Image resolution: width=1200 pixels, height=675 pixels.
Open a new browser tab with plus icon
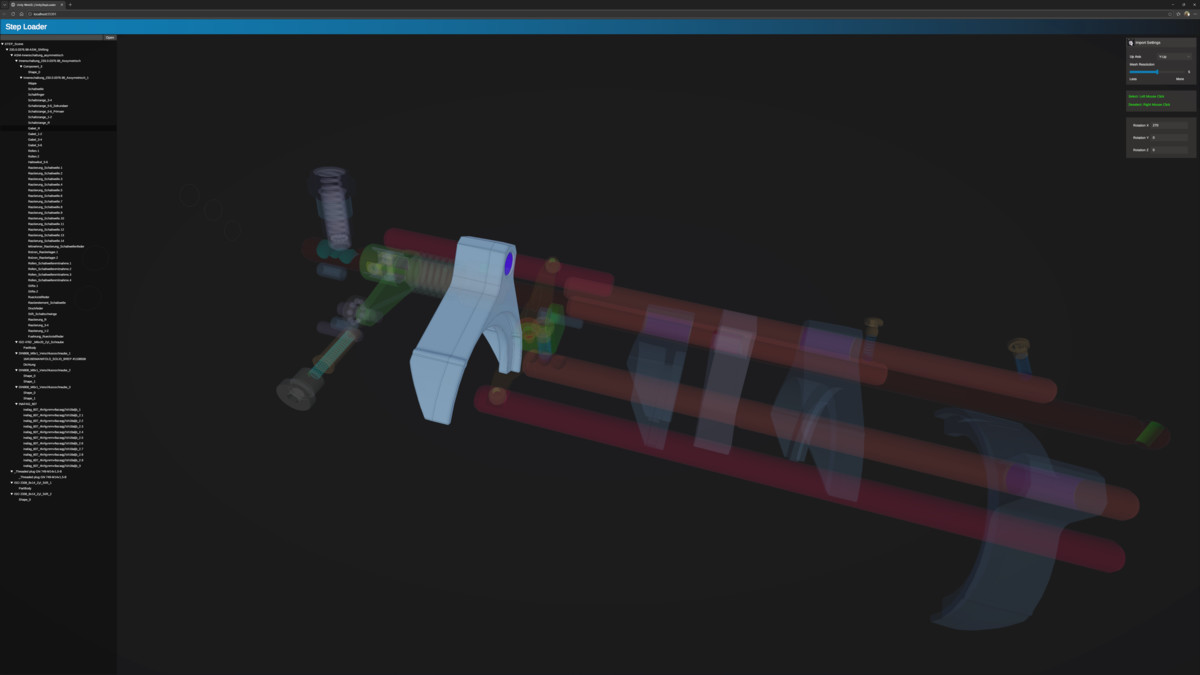pyautogui.click(x=70, y=4)
